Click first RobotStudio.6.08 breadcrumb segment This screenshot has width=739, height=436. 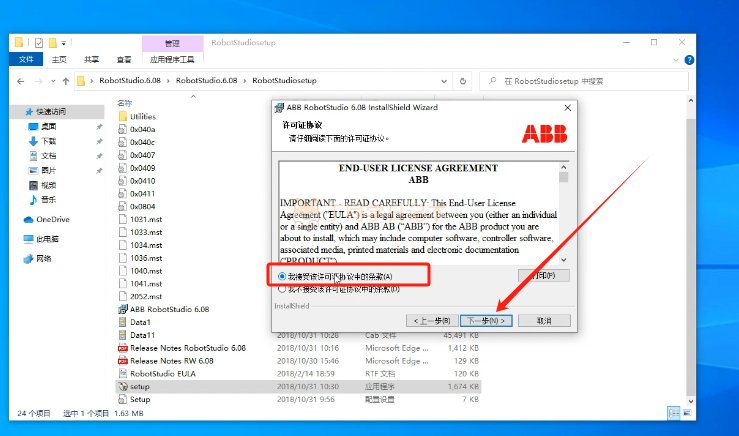(130, 81)
